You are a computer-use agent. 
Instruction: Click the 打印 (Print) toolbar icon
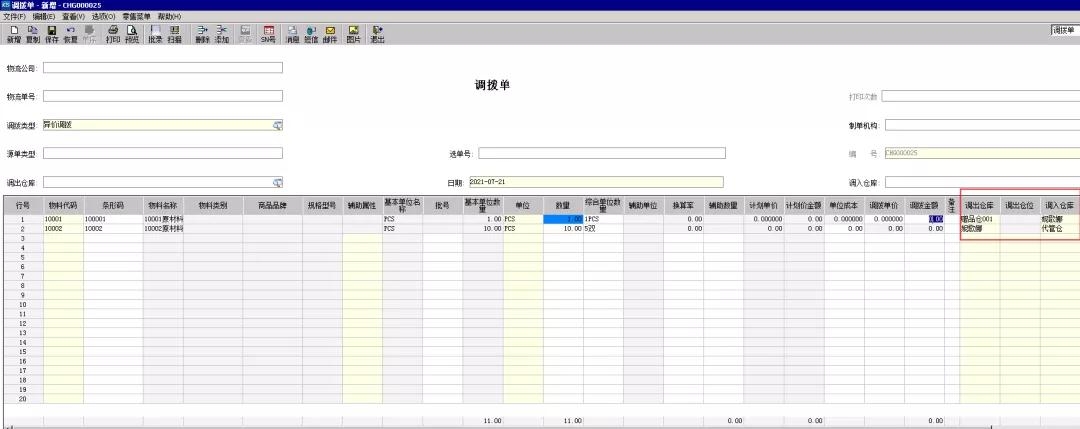tap(113, 34)
